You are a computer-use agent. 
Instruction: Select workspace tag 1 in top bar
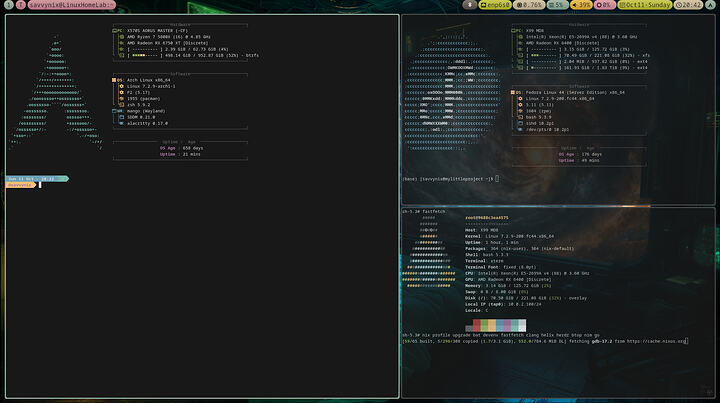(9, 5)
